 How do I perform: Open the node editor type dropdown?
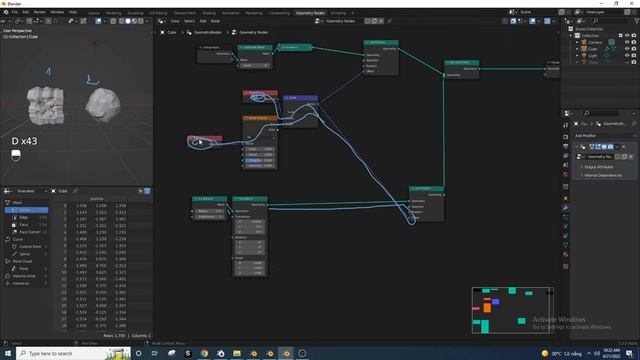[162, 21]
